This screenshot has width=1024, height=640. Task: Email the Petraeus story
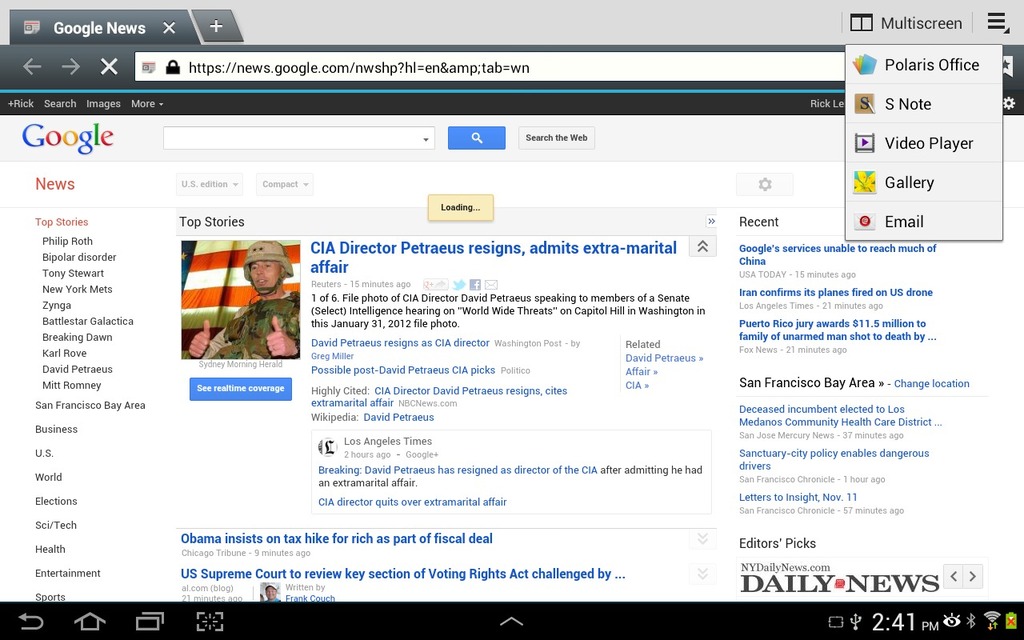click(x=491, y=285)
